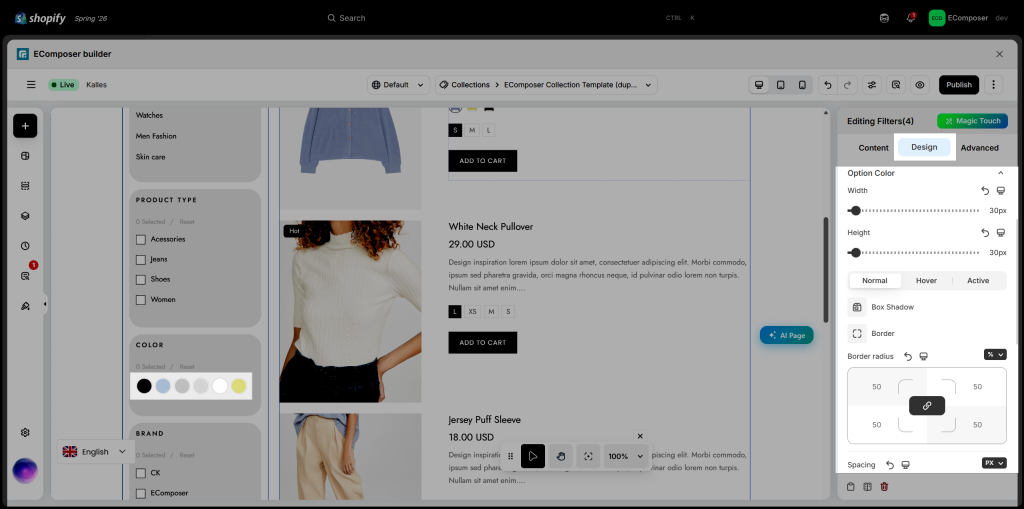Viewport: 1024px width, 509px height.
Task: Click the Width slider handle
Action: [856, 210]
